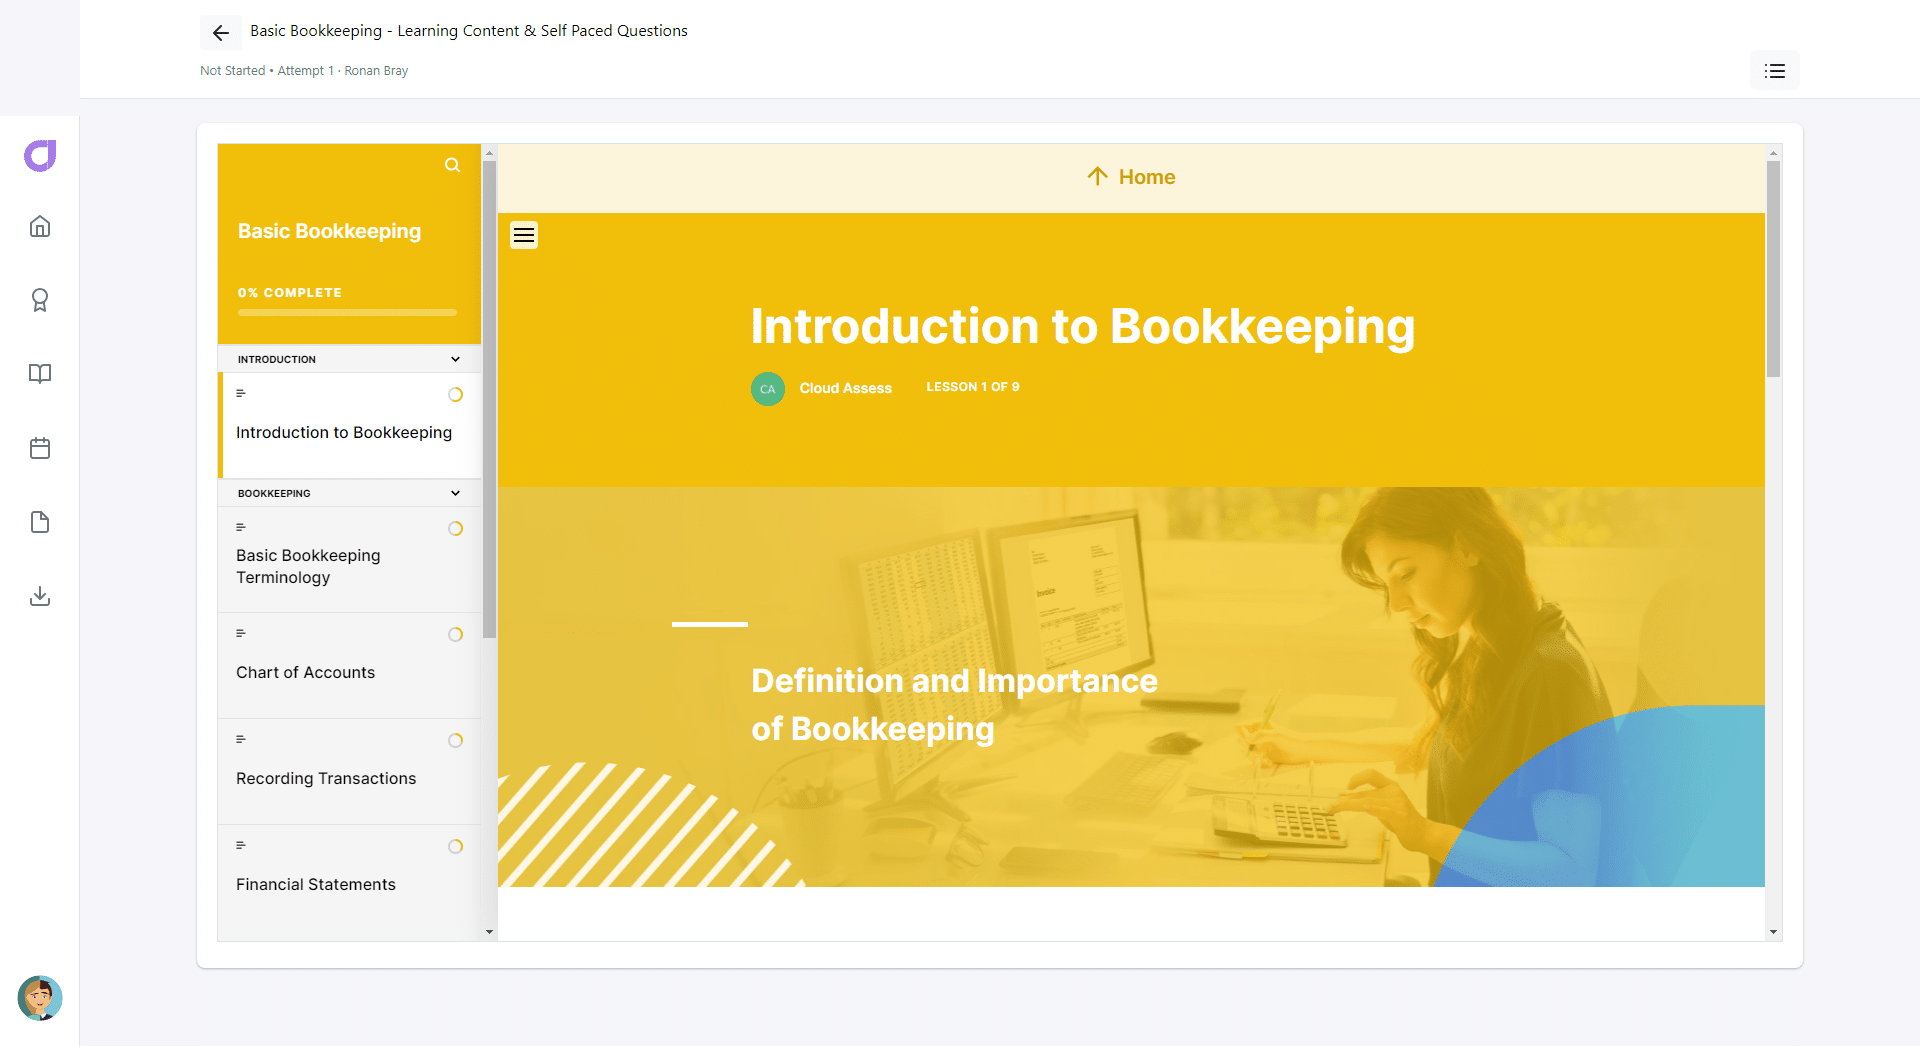The width and height of the screenshot is (1920, 1047).
Task: Collapse the INTRODUCTION section chevron
Action: point(456,359)
